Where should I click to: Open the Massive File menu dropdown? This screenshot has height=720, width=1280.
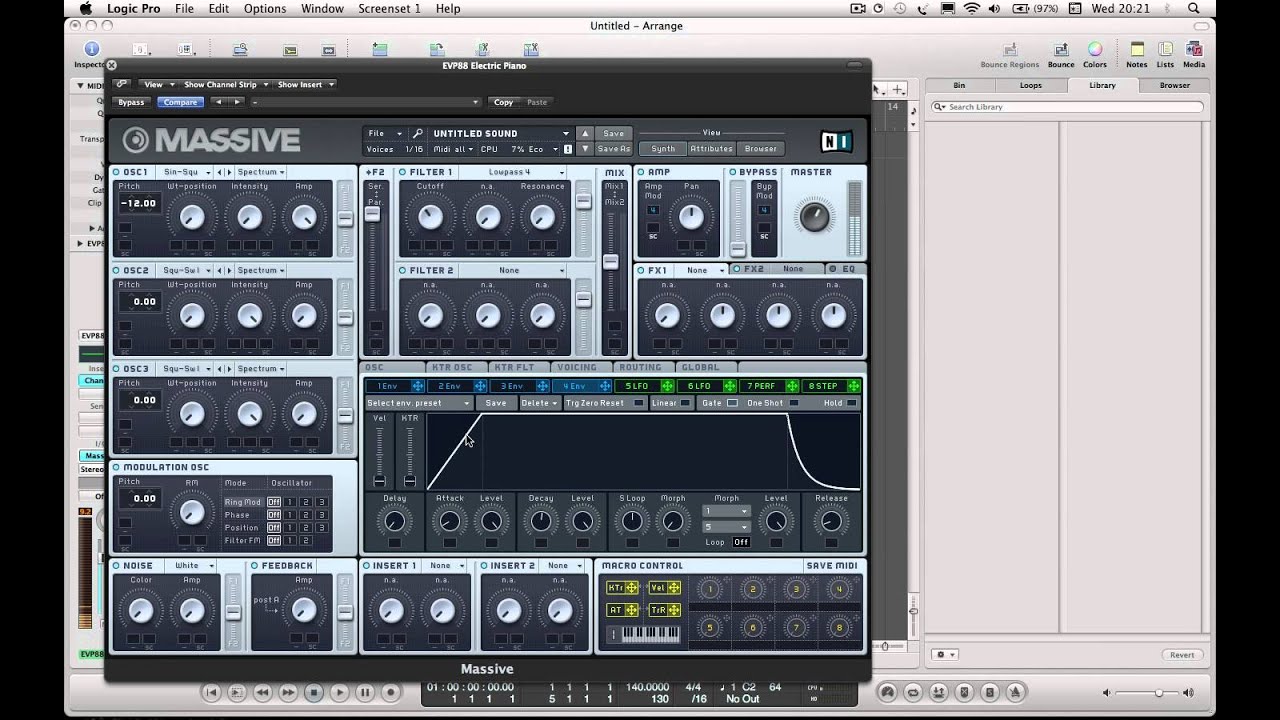click(x=385, y=133)
